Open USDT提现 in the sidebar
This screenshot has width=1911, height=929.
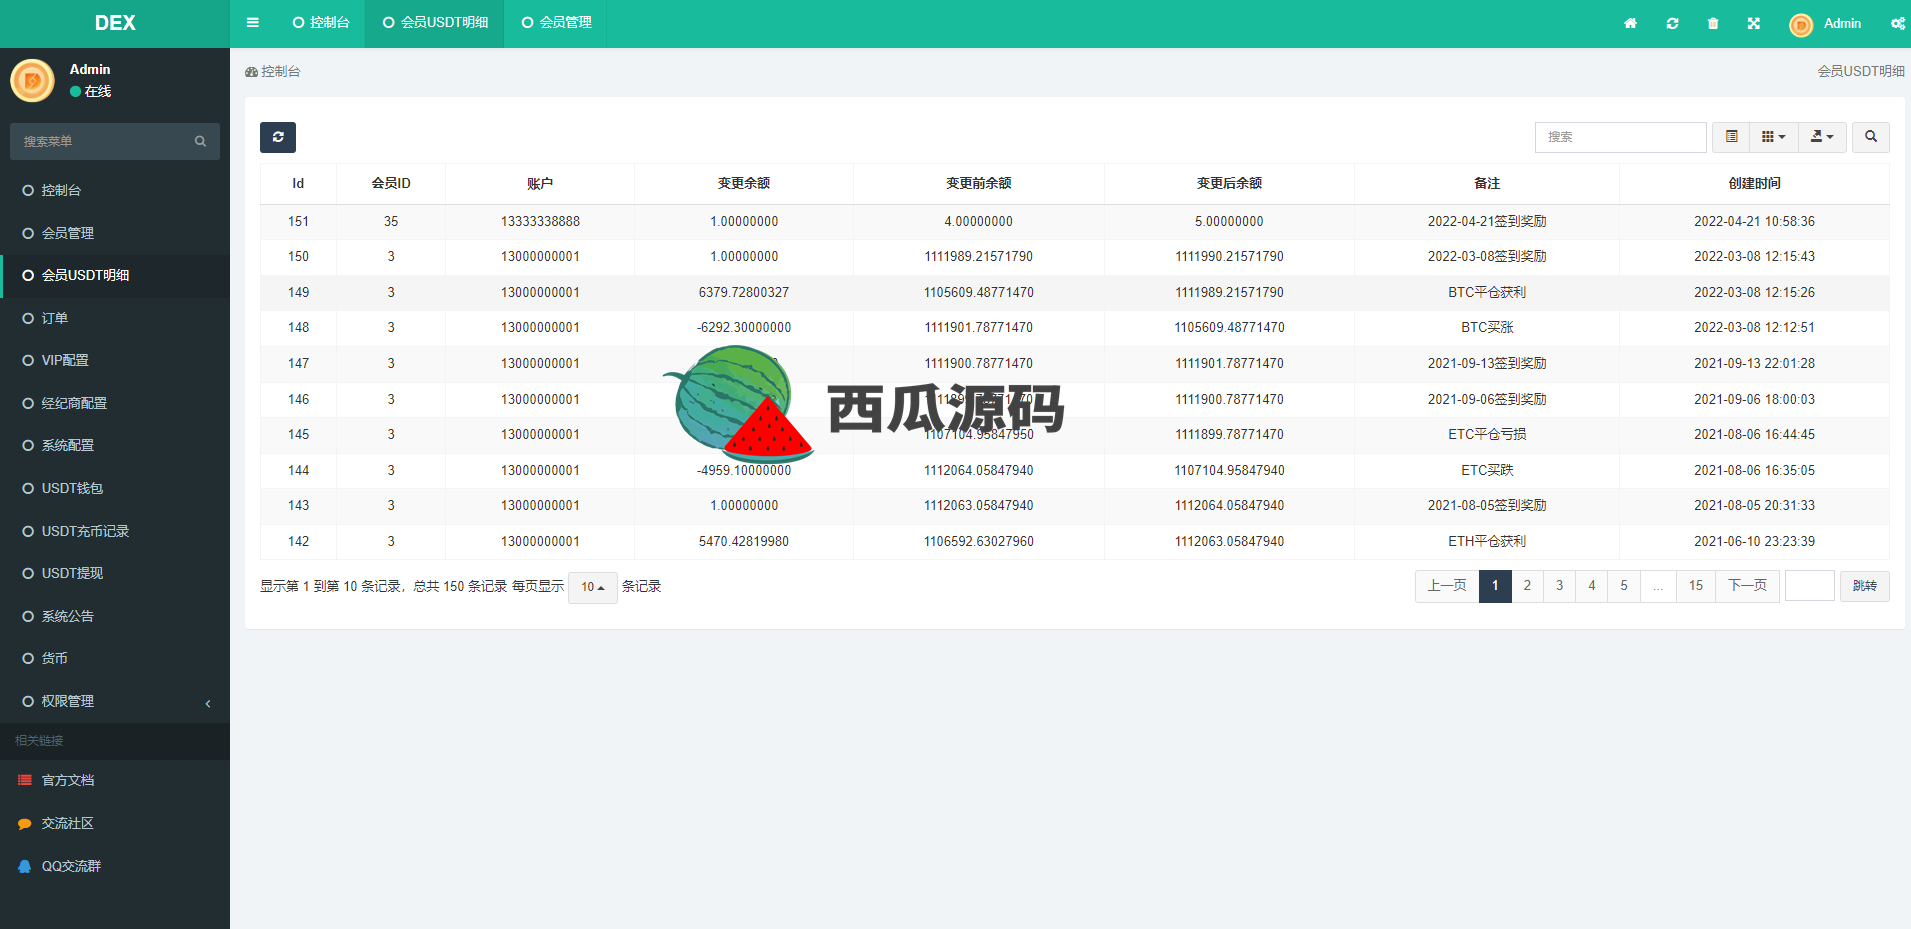tap(115, 573)
